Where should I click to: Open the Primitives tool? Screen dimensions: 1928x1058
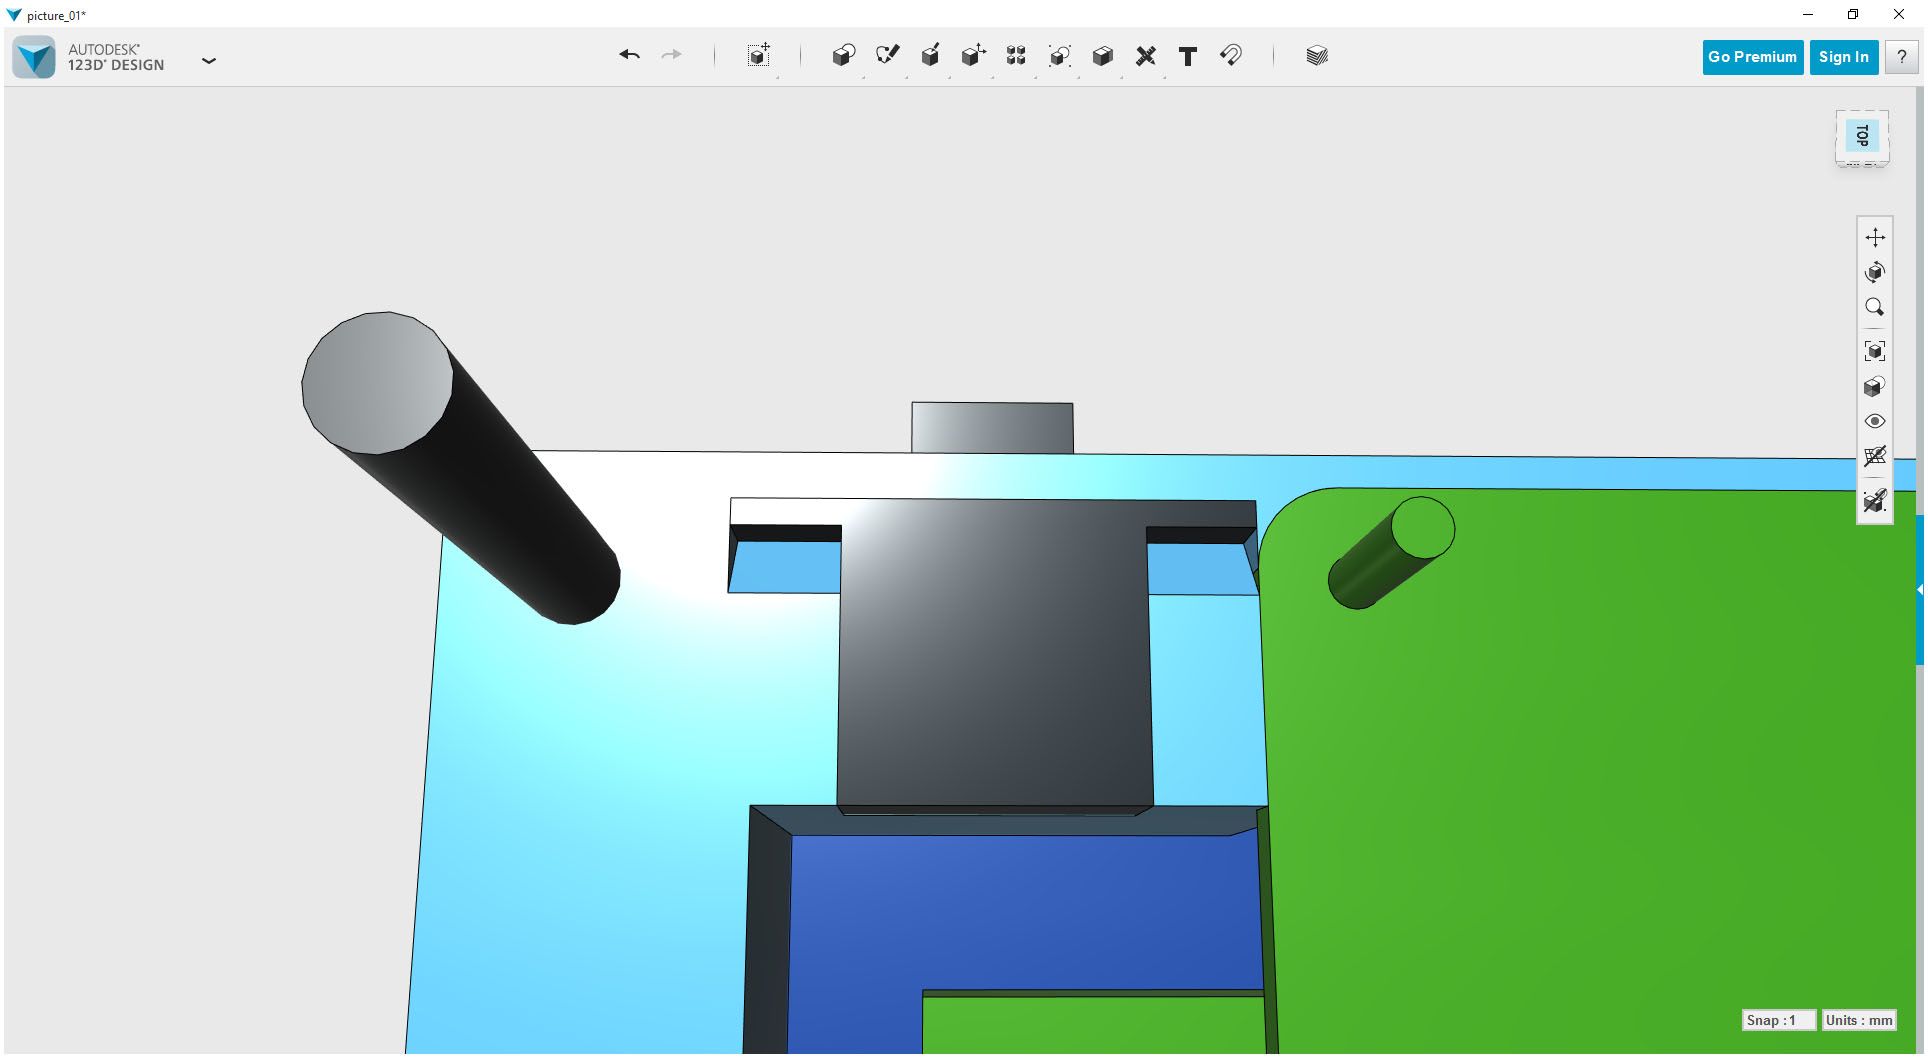coord(843,56)
